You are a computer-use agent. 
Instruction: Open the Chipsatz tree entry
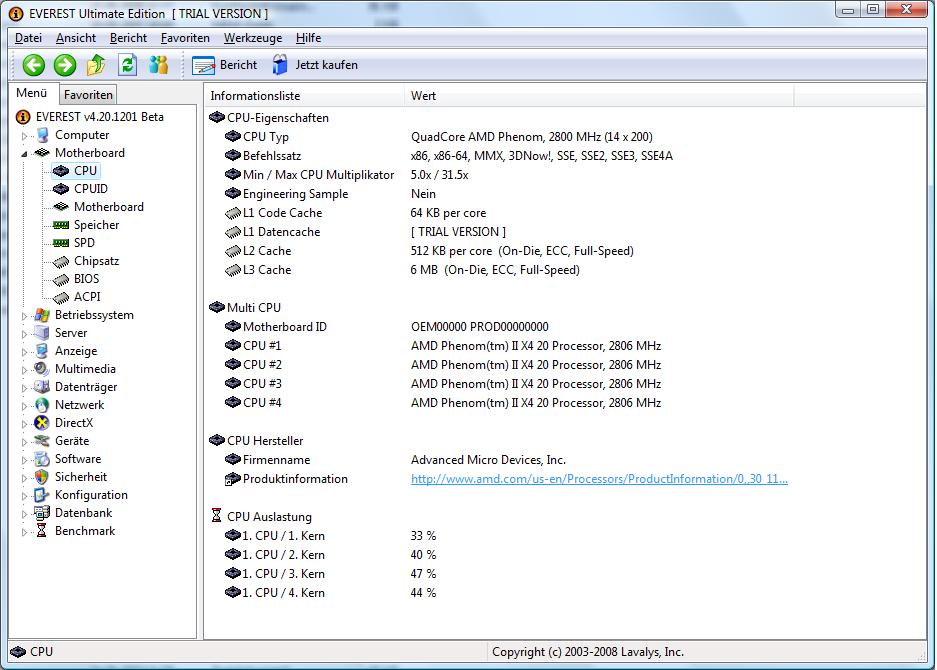click(x=96, y=261)
